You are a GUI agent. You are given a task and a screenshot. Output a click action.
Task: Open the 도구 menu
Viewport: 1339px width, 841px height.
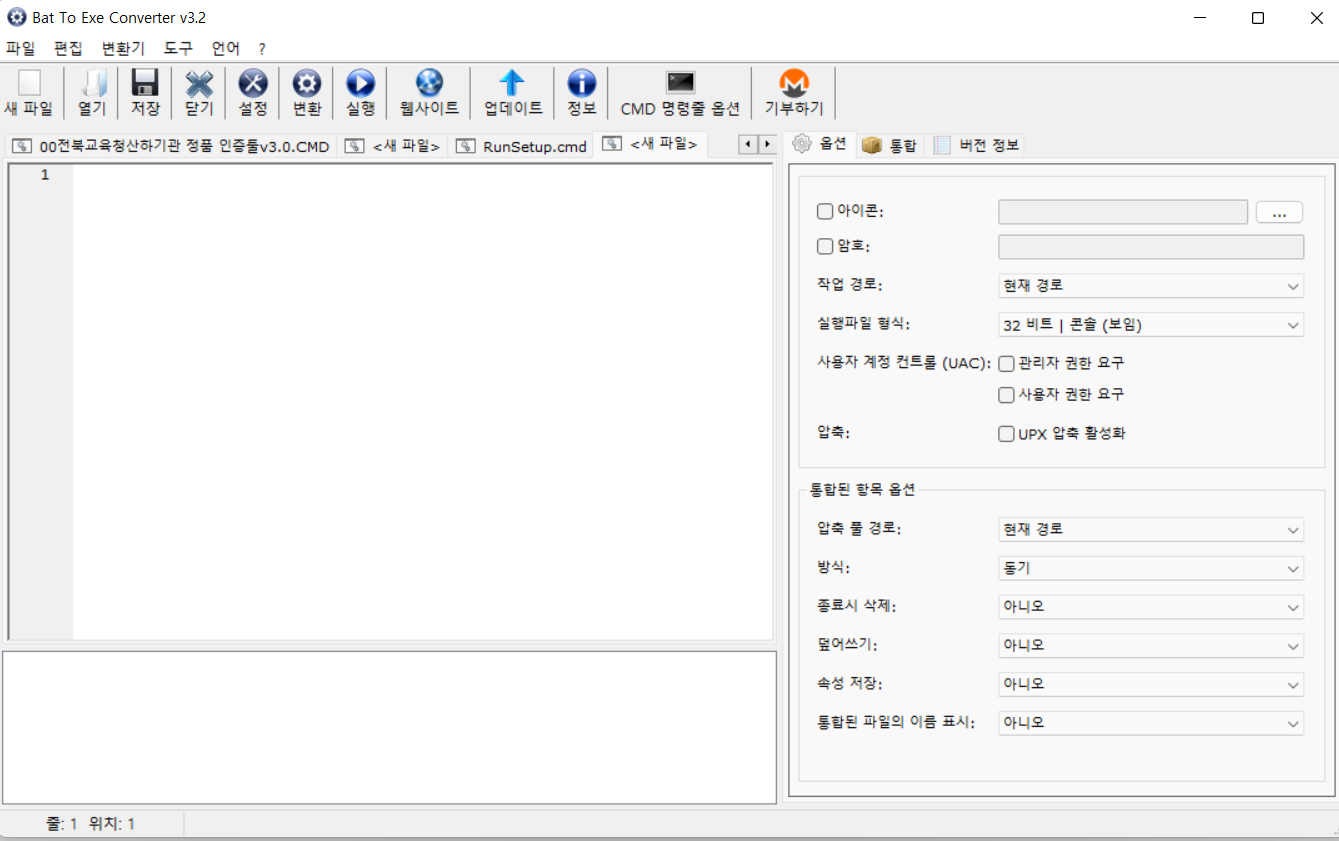178,48
